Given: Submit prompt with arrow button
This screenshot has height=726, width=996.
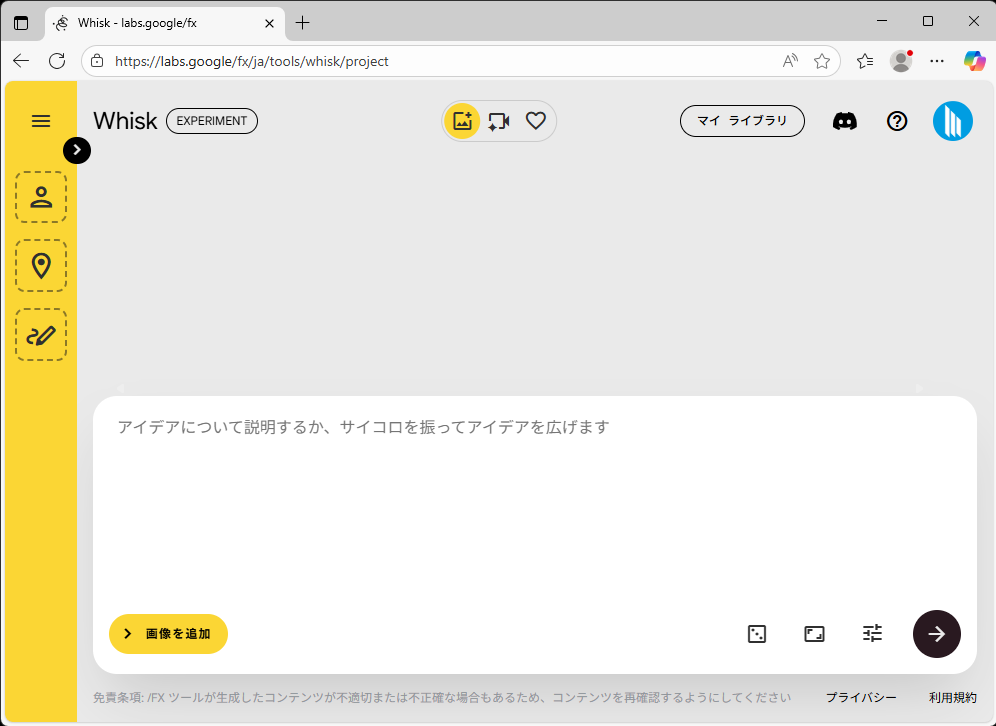Looking at the screenshot, I should pyautogui.click(x=936, y=634).
